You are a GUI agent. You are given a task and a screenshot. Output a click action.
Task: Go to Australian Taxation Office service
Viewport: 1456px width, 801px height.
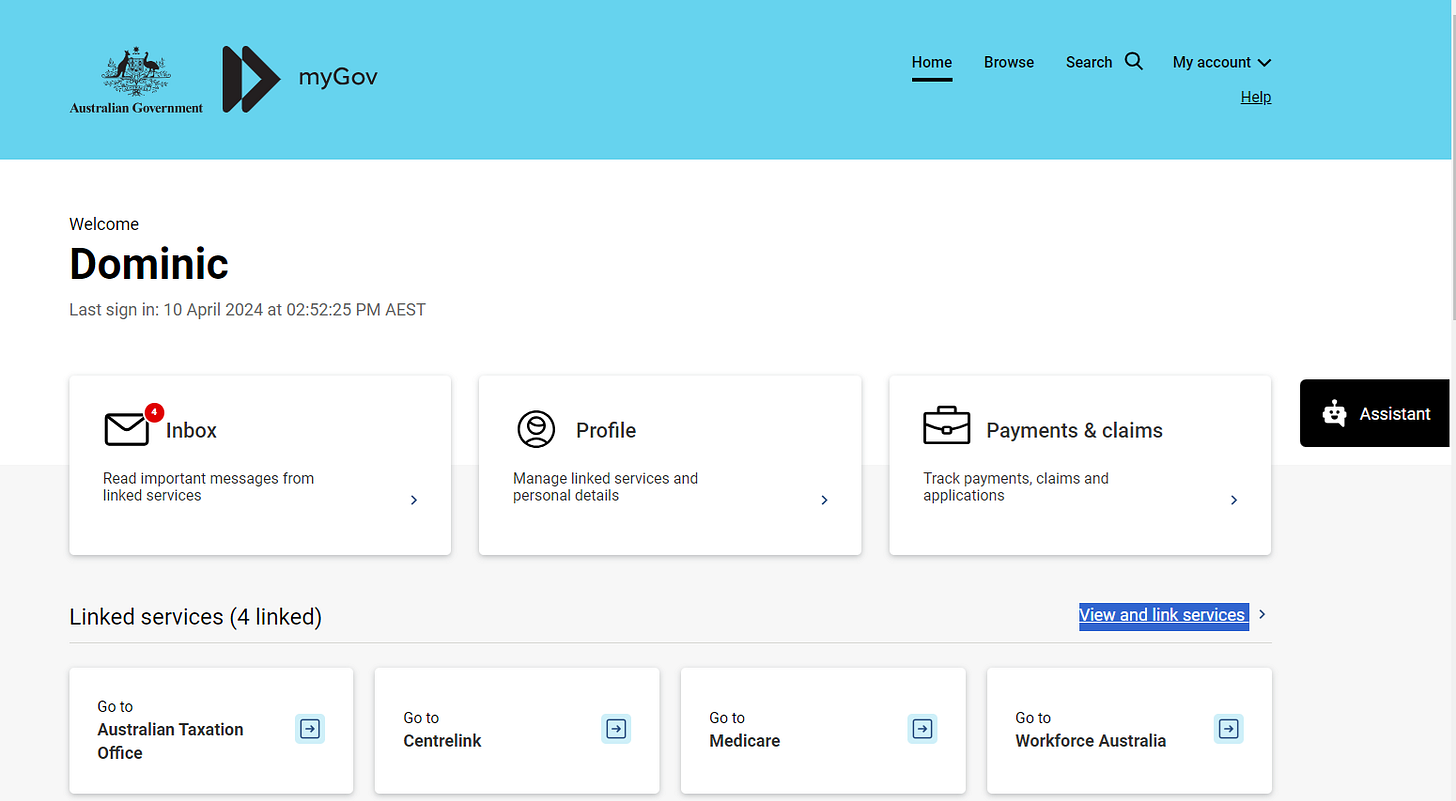click(211, 730)
